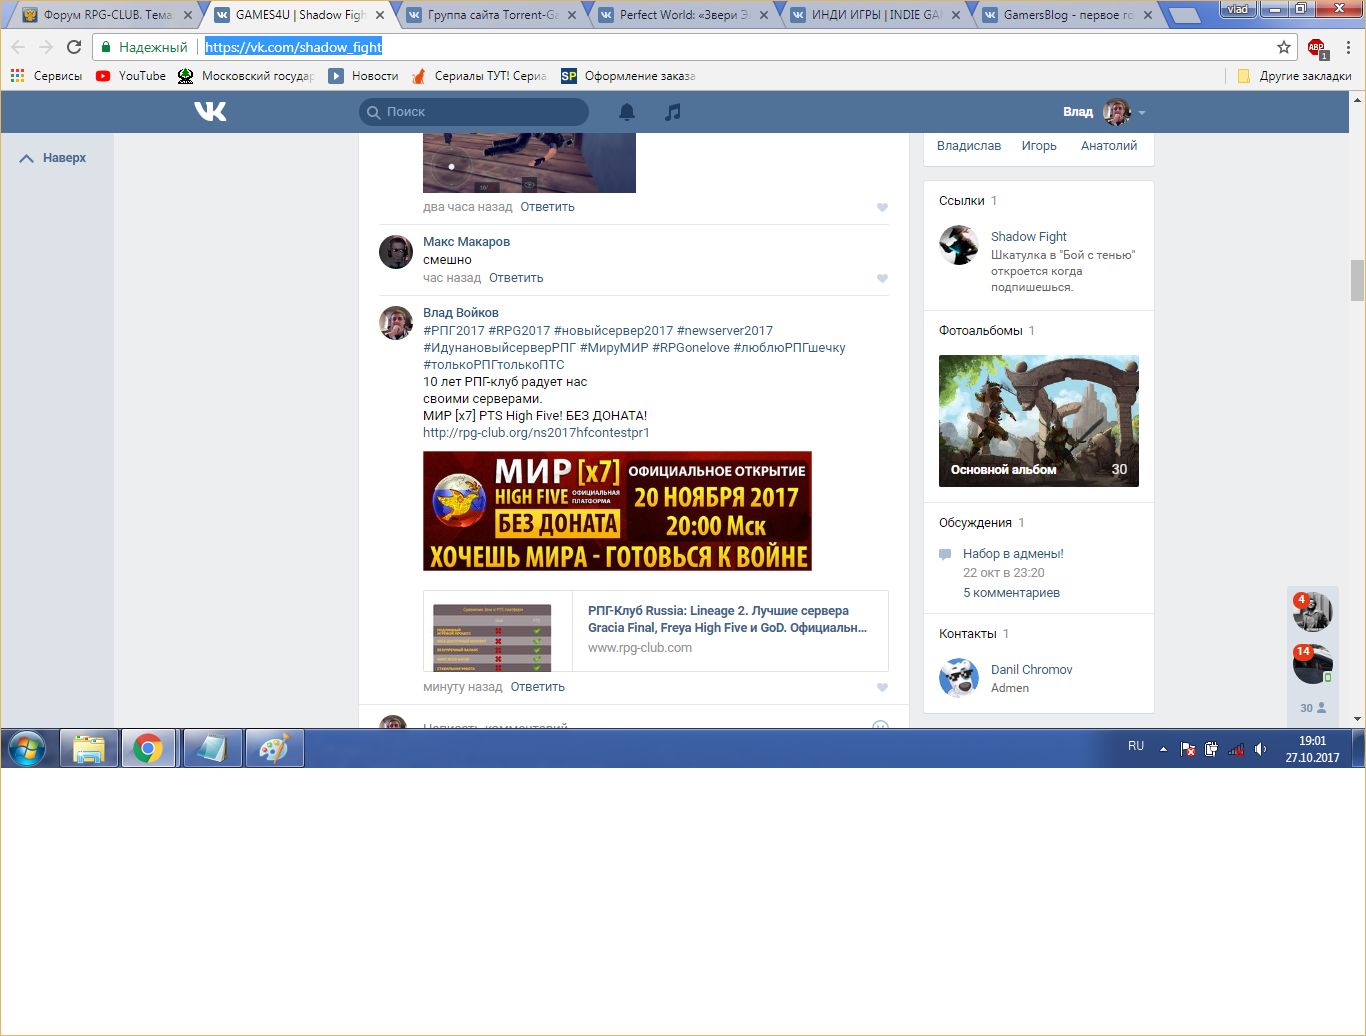Open the rpg-club.org contest link
Screen dimensions: 1366x1036
[536, 433]
